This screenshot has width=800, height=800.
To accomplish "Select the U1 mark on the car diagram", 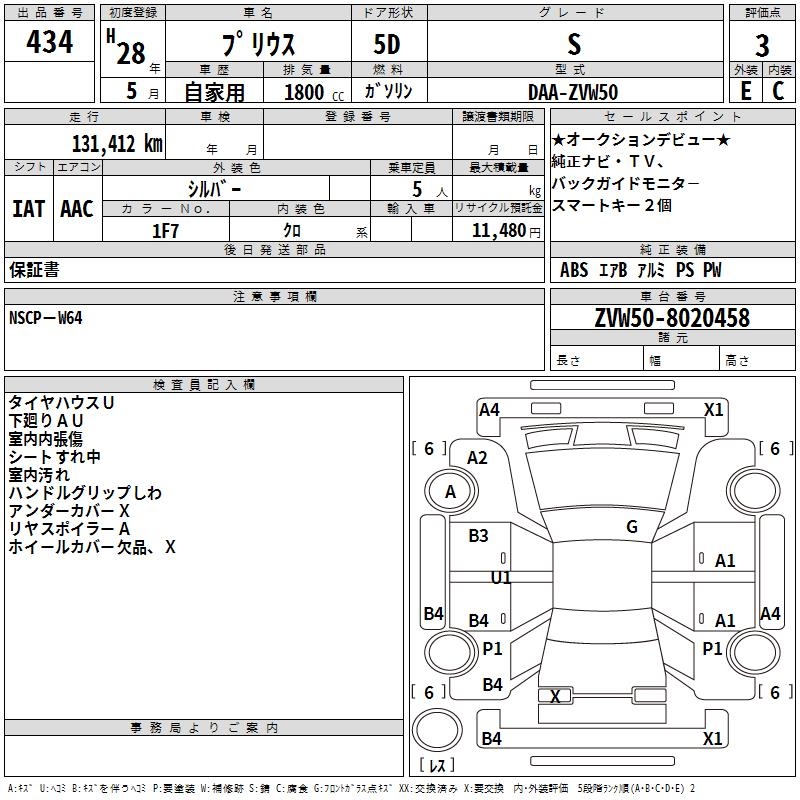I will tap(501, 578).
